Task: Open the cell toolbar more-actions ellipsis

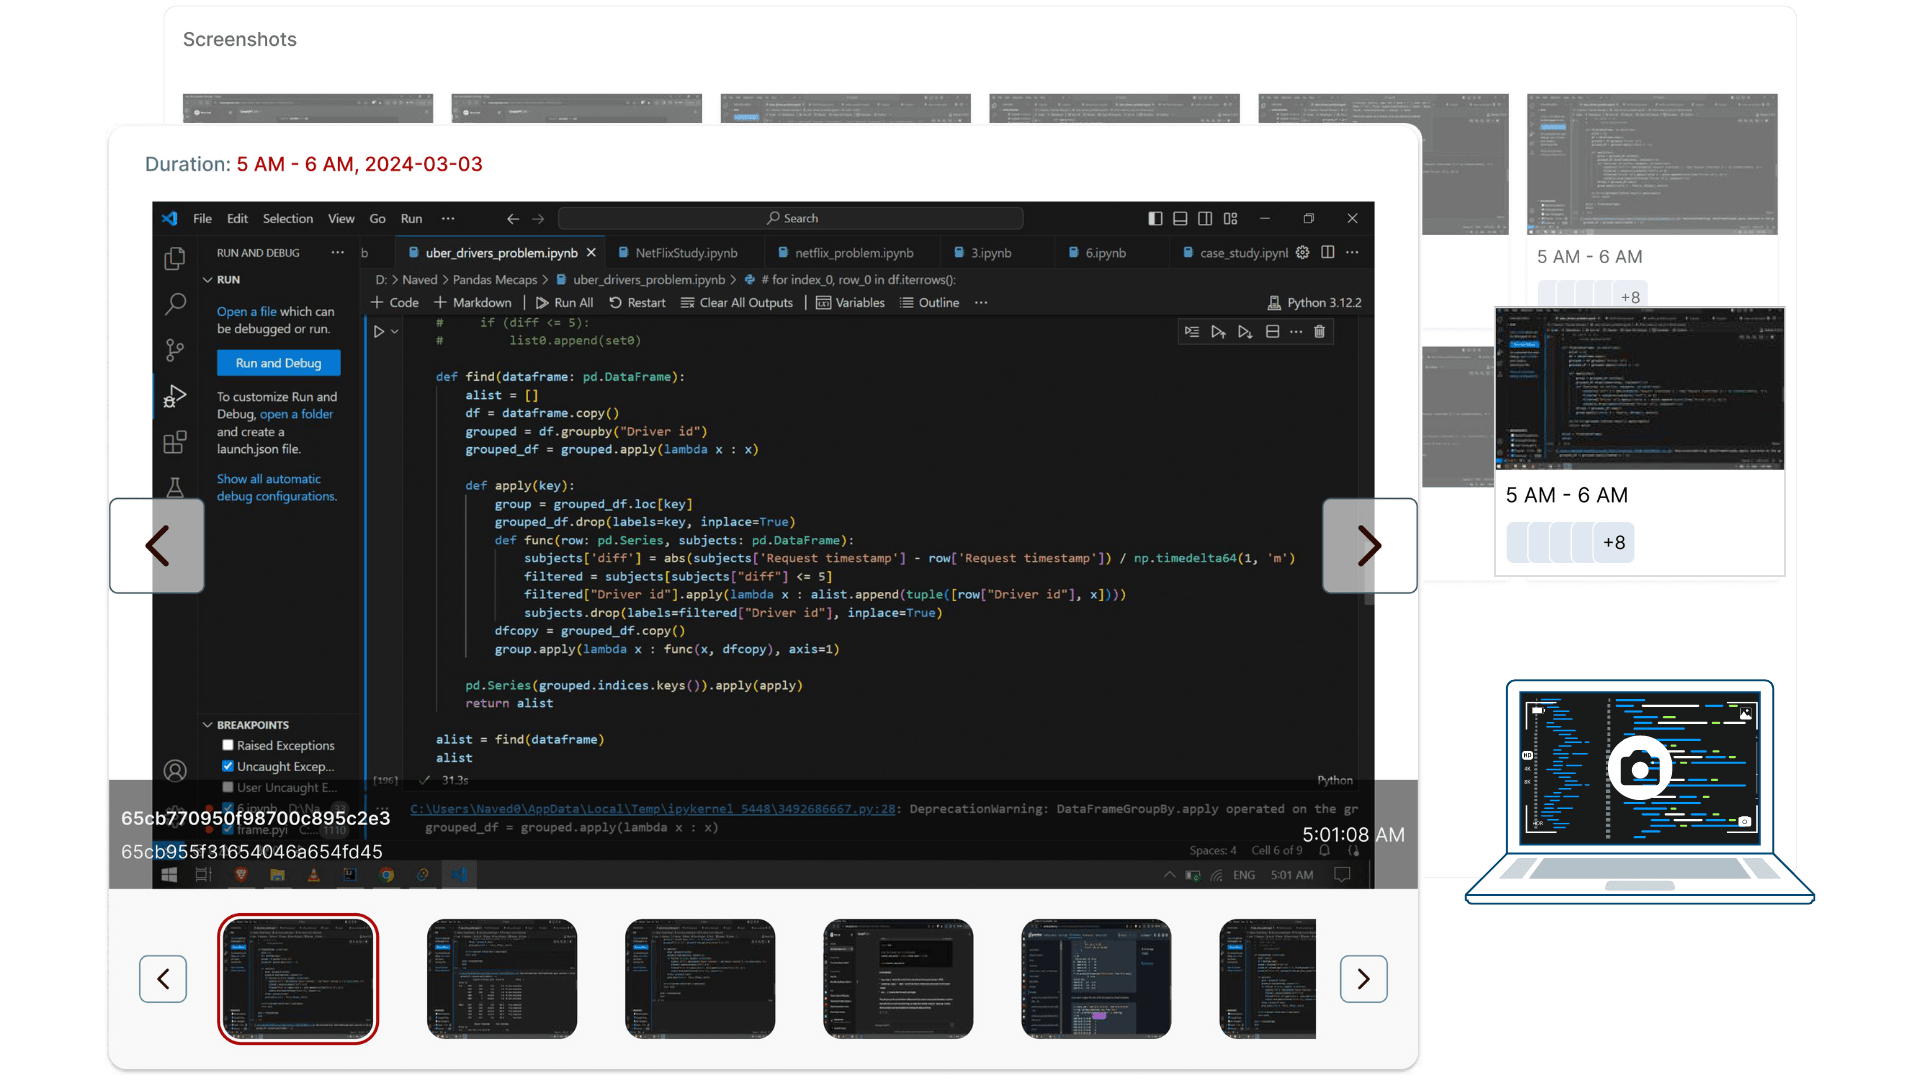Action: [x=1296, y=332]
